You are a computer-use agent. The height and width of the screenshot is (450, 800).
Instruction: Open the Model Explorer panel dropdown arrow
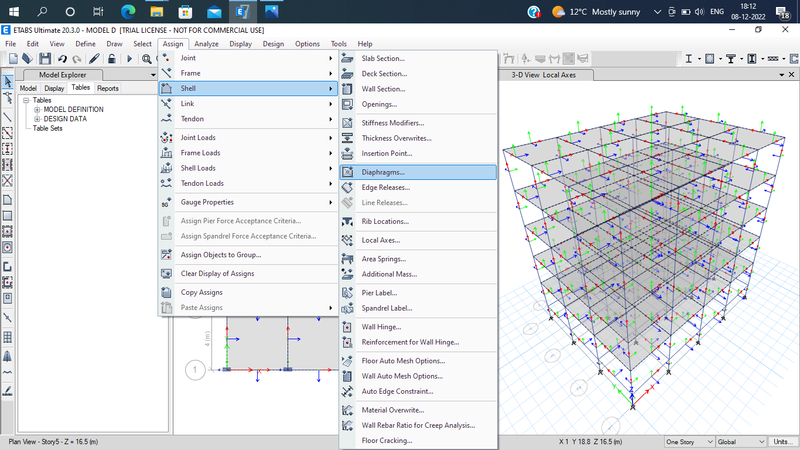(x=153, y=75)
